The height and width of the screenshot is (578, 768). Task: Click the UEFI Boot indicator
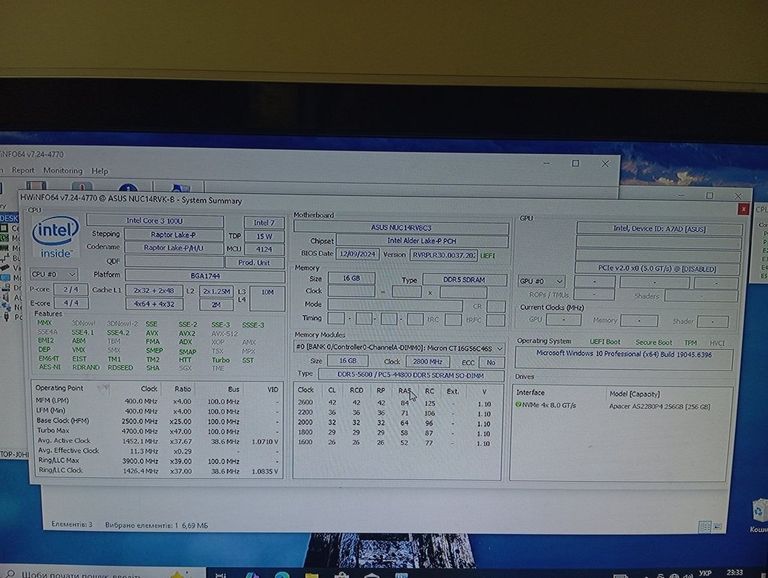point(606,342)
